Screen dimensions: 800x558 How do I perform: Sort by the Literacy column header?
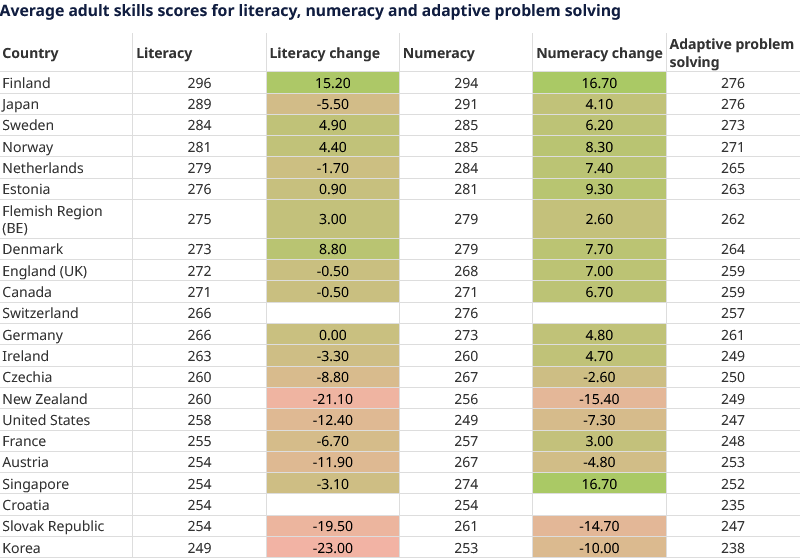(164, 53)
